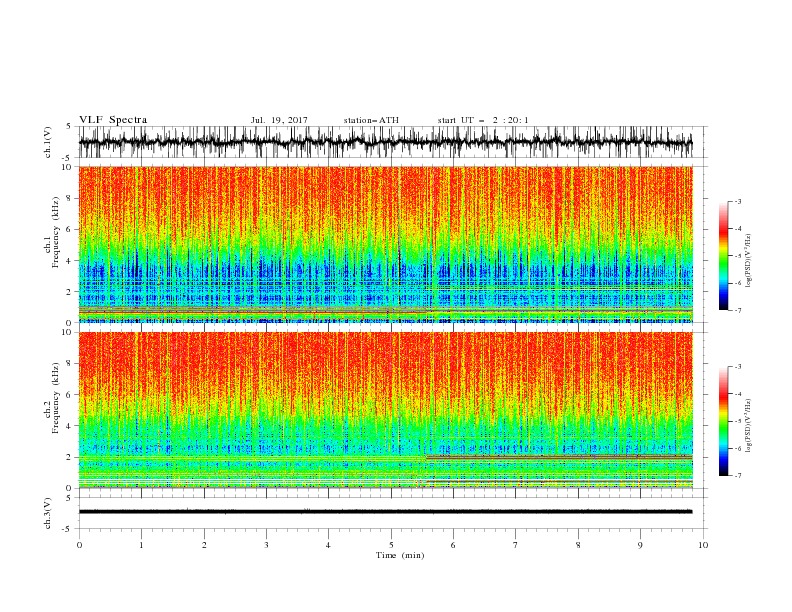Screen dimensions: 792x612
Task: Click the time-axis tick label "3"
Action: 266,545
